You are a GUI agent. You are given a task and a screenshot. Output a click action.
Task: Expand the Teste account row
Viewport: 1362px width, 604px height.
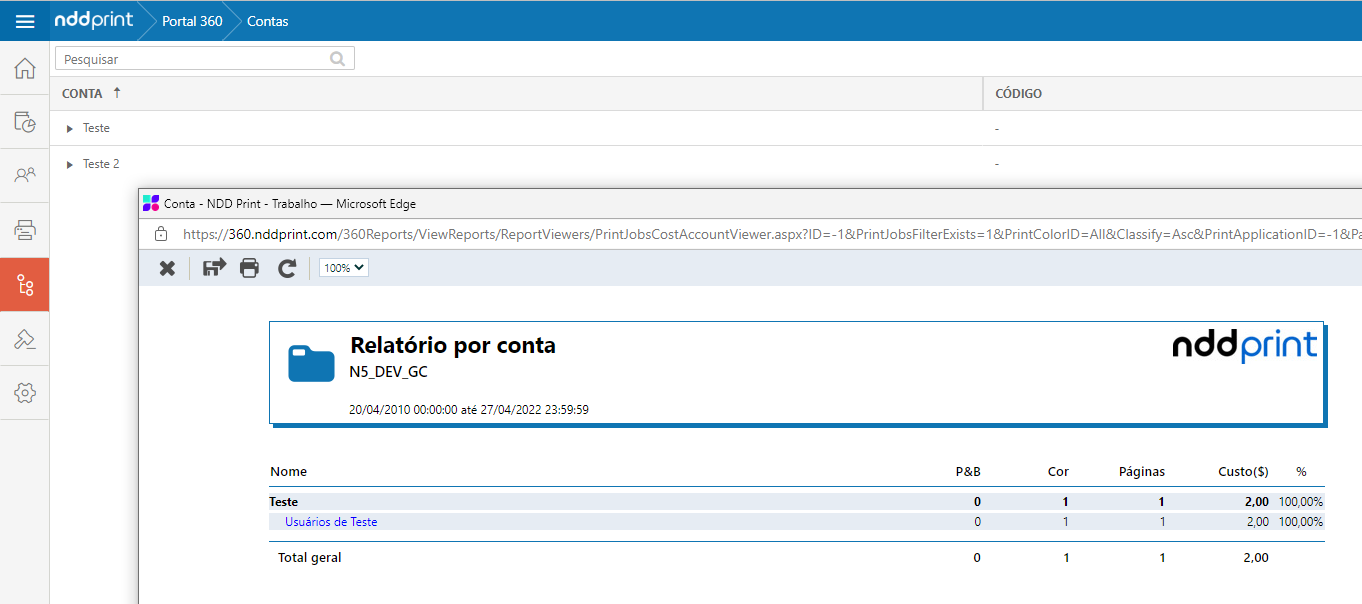(70, 128)
